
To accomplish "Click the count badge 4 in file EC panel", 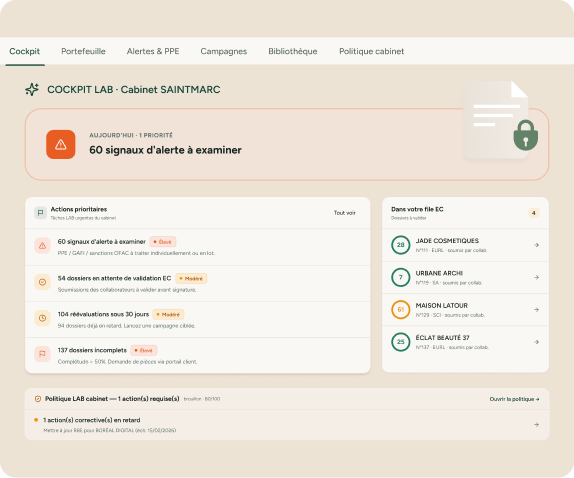I will pos(534,213).
